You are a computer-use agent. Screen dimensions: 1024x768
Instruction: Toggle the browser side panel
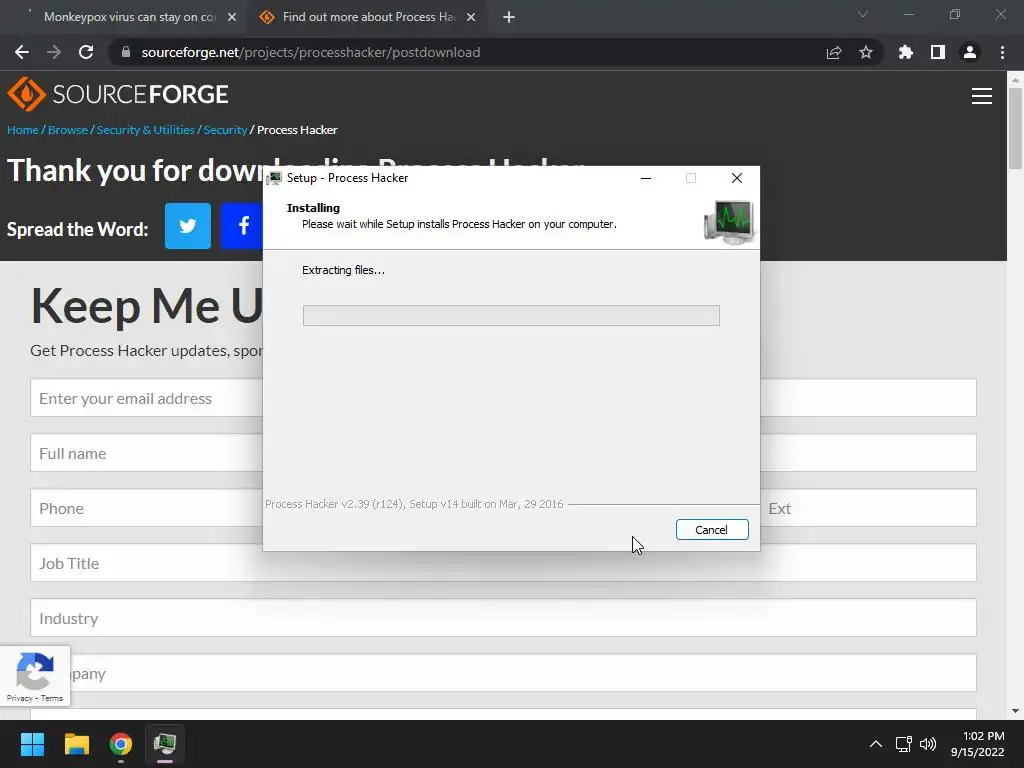pyautogui.click(x=938, y=52)
